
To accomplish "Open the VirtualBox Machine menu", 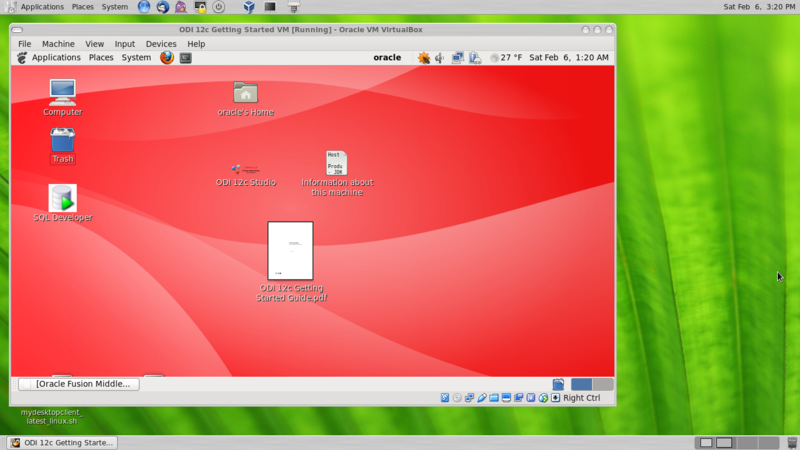I will pyautogui.click(x=58, y=44).
